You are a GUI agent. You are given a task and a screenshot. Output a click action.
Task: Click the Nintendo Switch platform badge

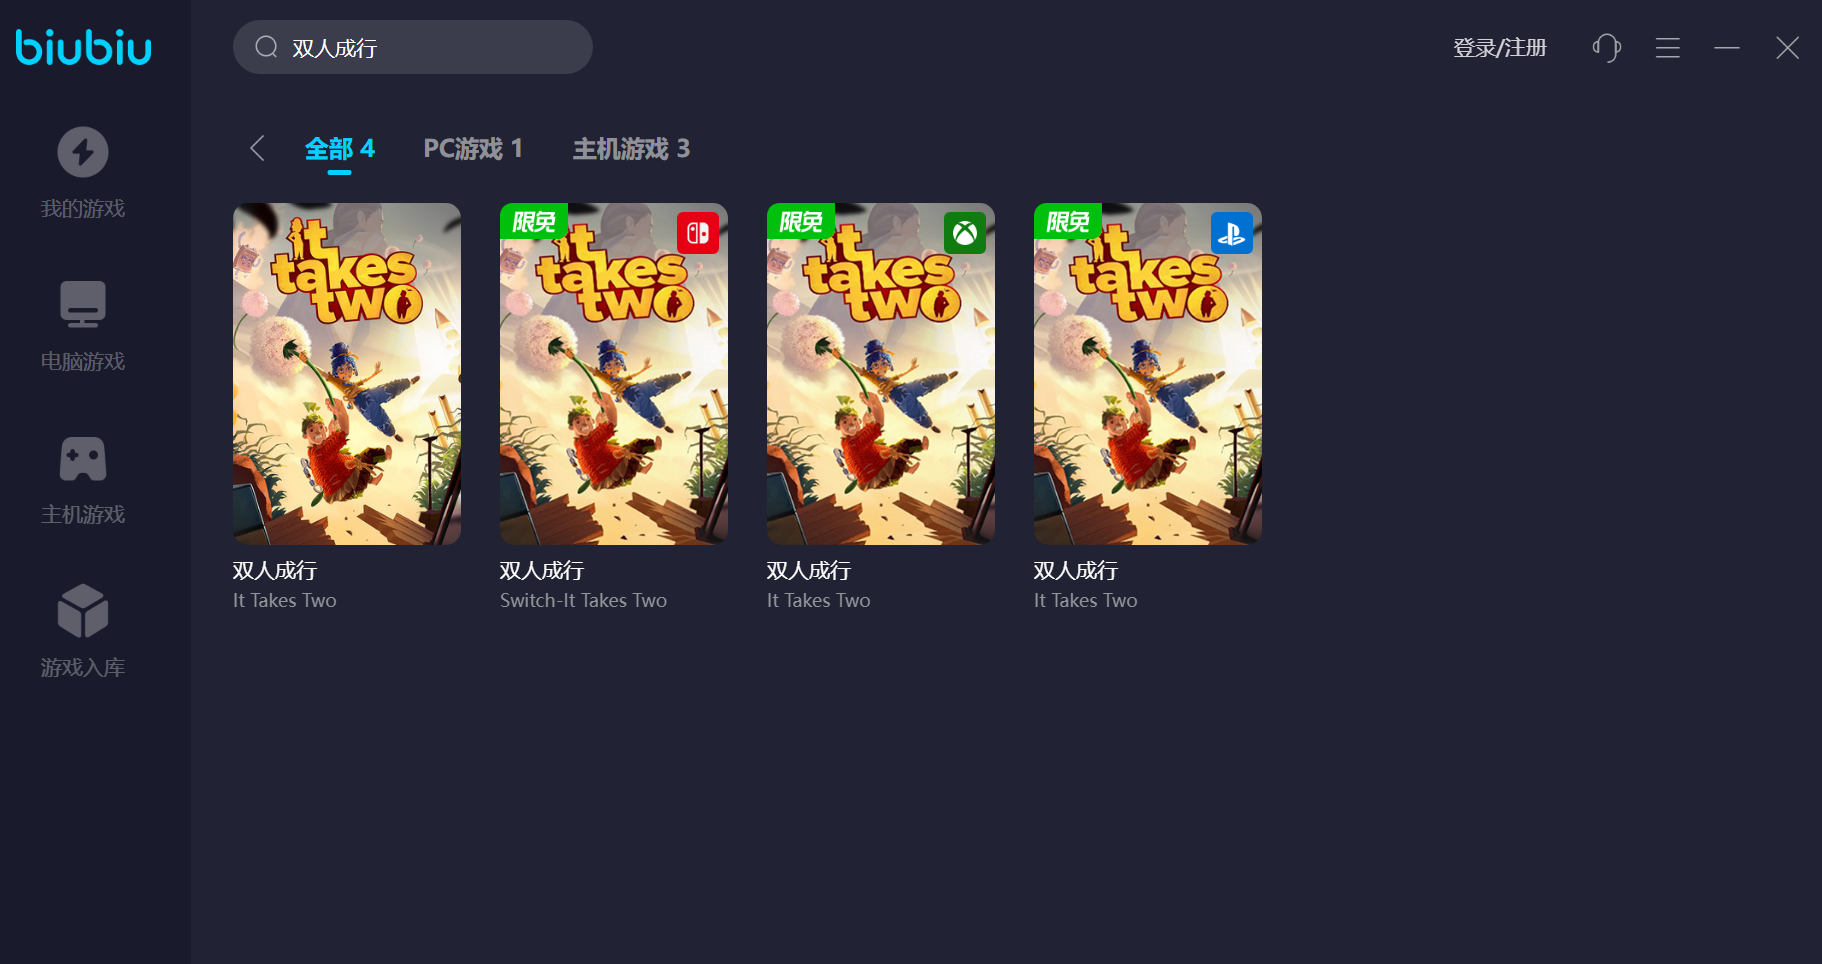coord(698,233)
